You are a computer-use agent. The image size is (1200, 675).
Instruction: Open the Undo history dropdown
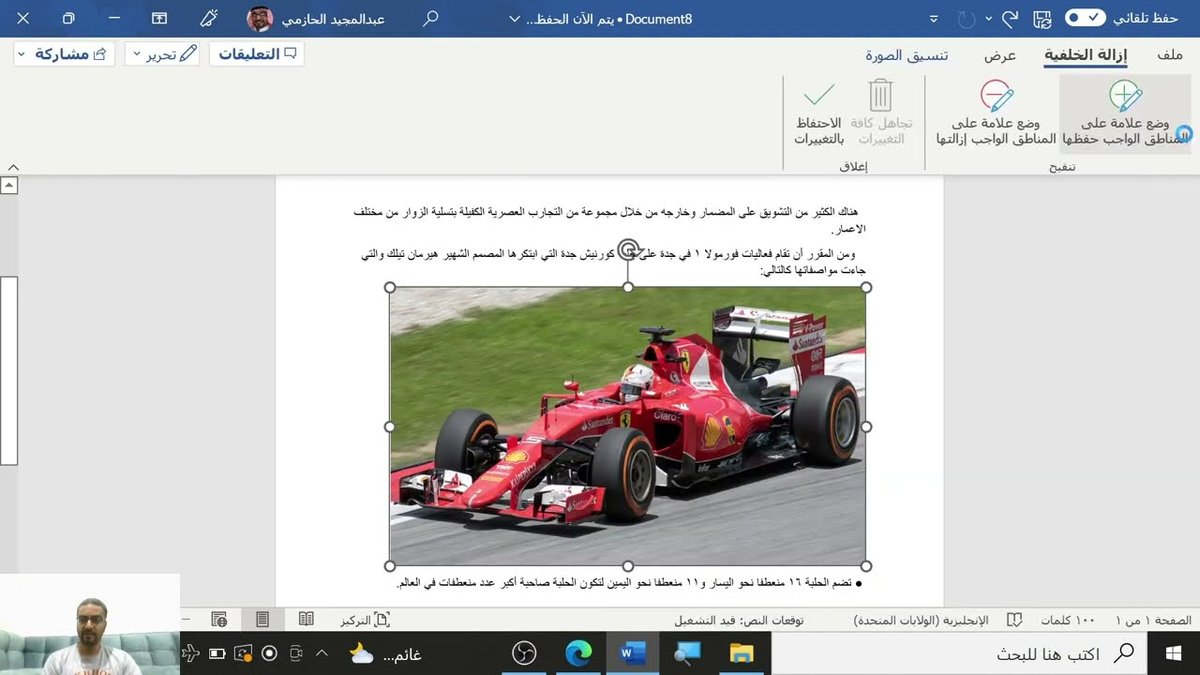click(989, 19)
